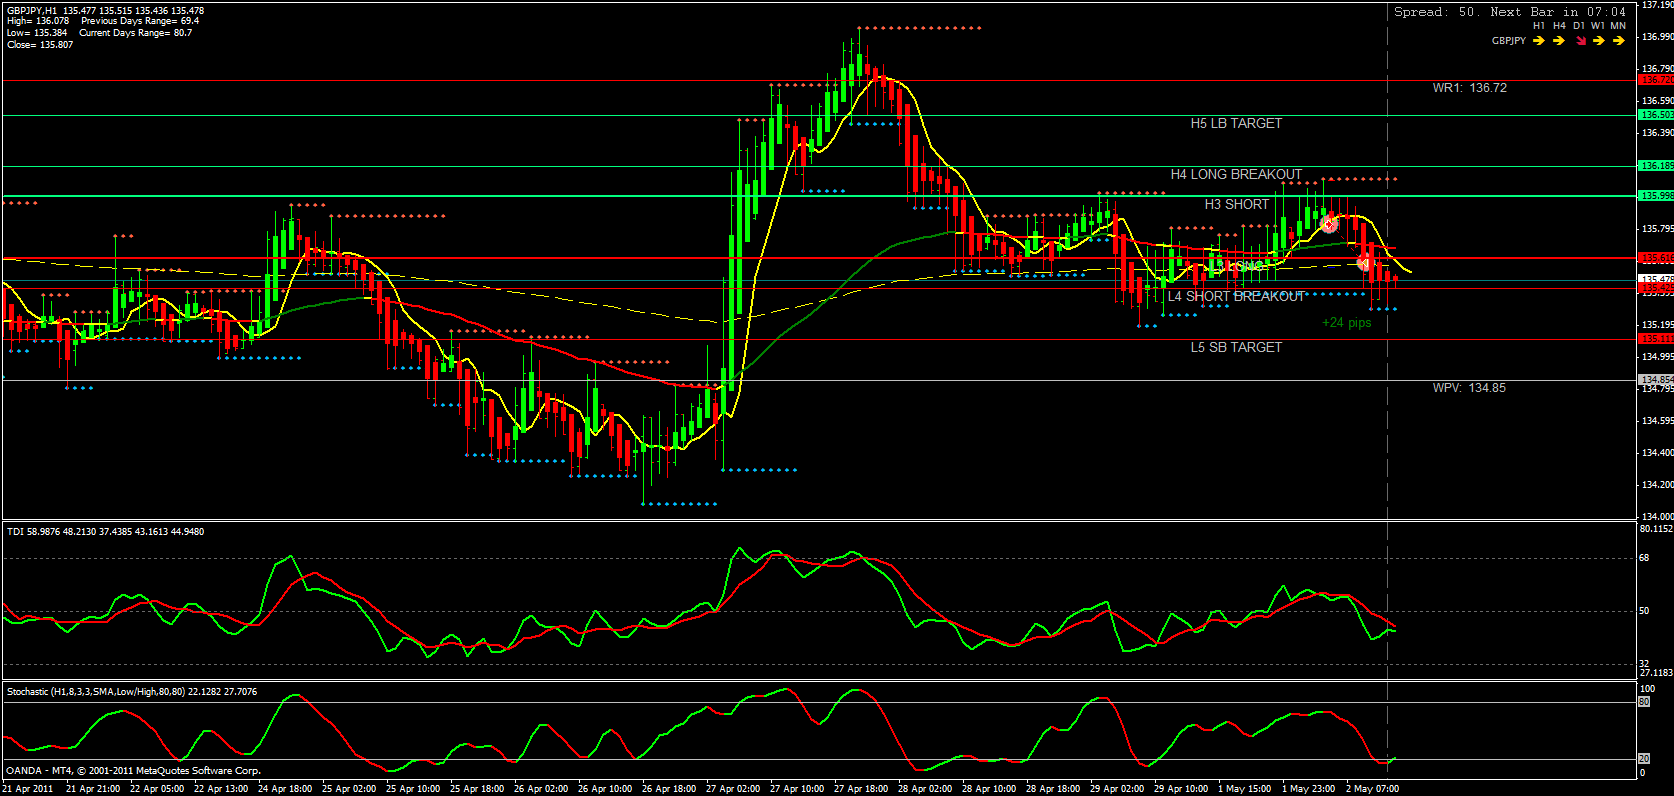Click the H1 trend arrow for GBPJPY
The width and height of the screenshot is (1674, 796).
1539,41
